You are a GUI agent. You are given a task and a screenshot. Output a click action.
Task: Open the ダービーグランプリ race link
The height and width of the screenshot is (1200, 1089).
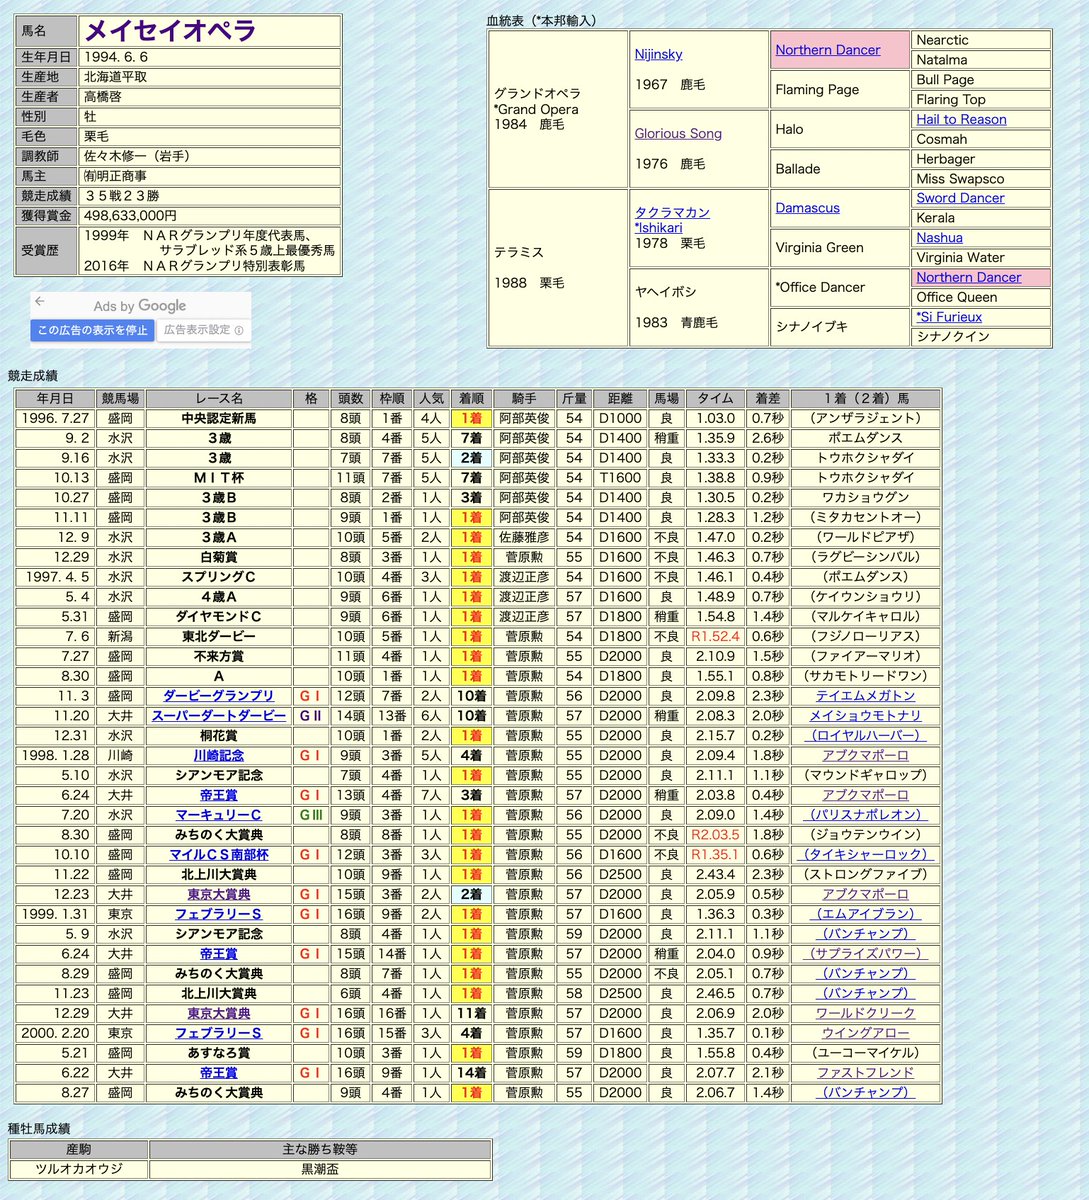click(x=218, y=696)
